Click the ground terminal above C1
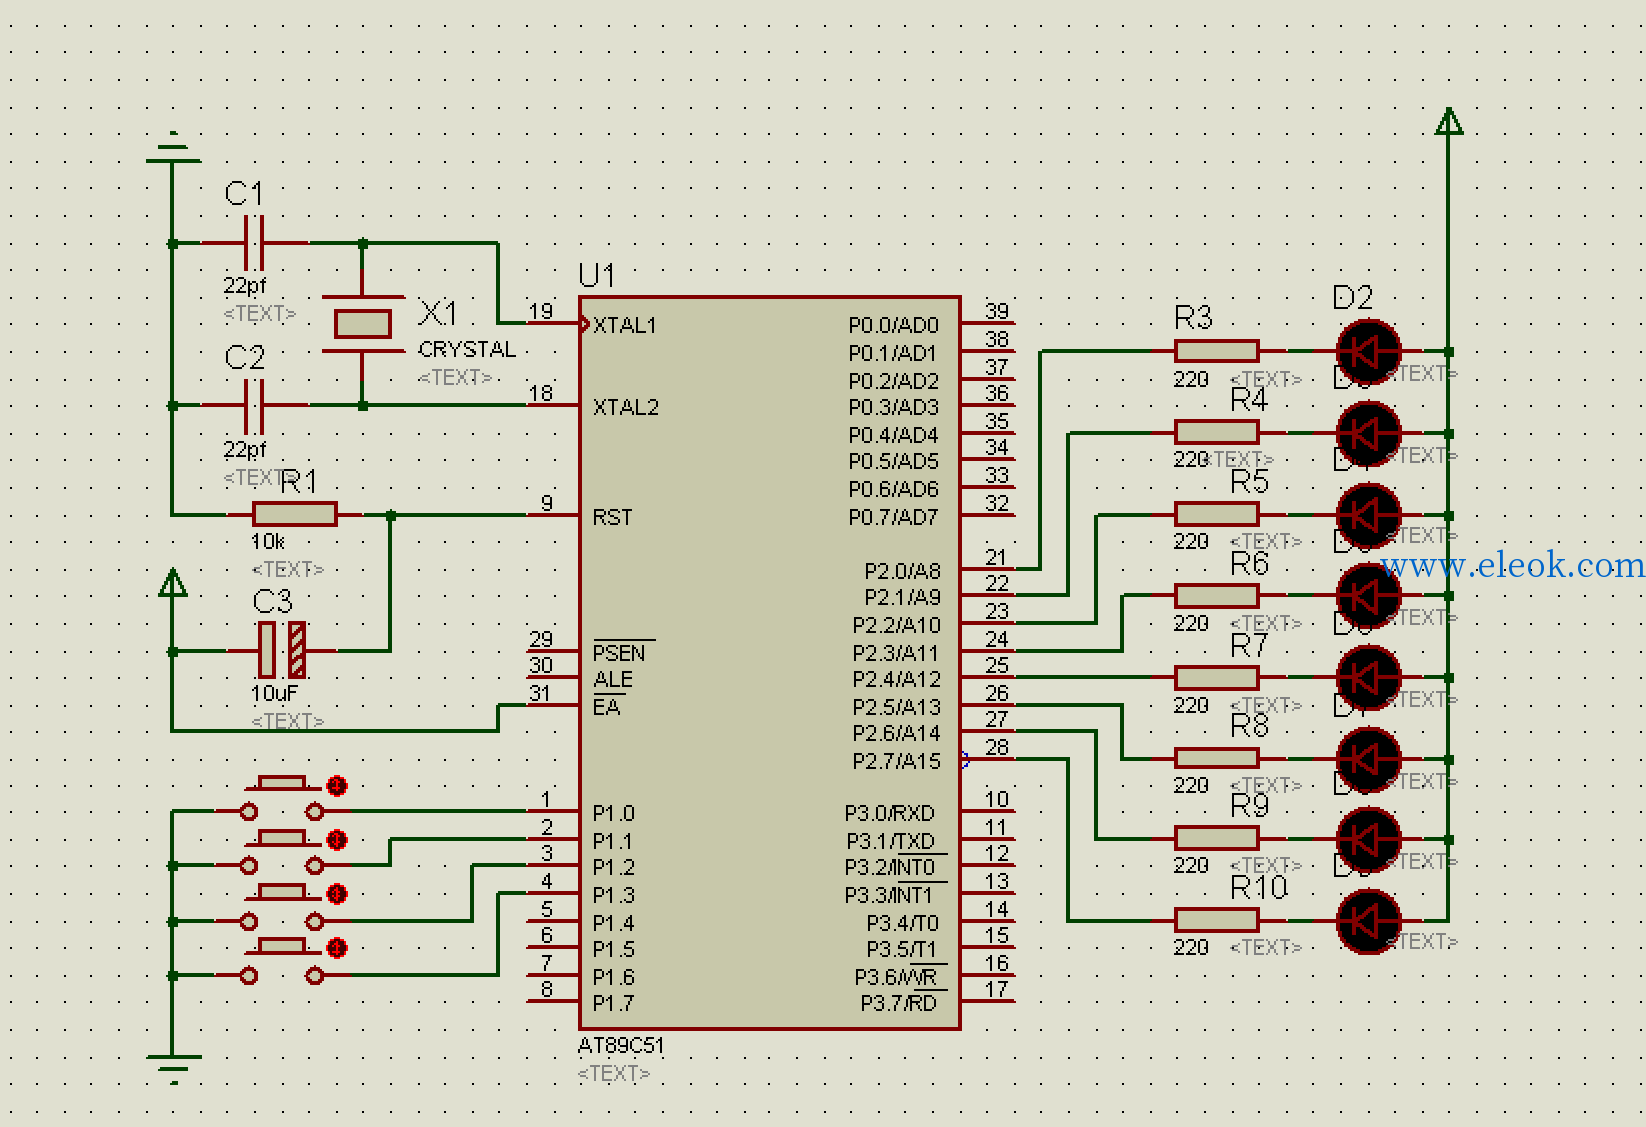1646x1127 pixels. click(173, 147)
